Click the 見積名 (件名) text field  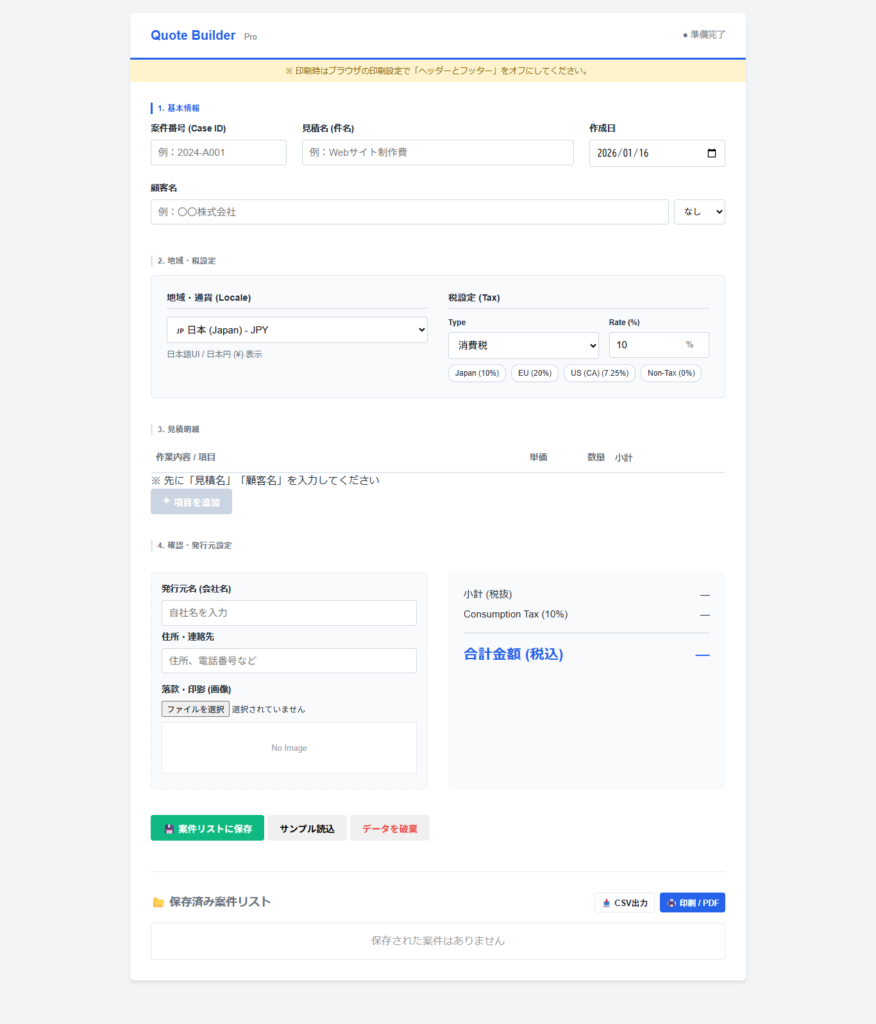(437, 153)
